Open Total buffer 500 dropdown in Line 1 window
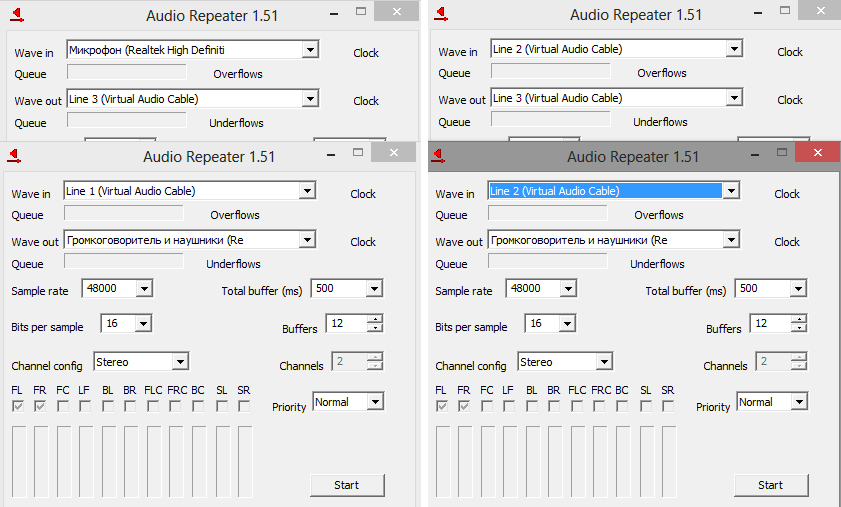841x507 pixels. point(374,289)
